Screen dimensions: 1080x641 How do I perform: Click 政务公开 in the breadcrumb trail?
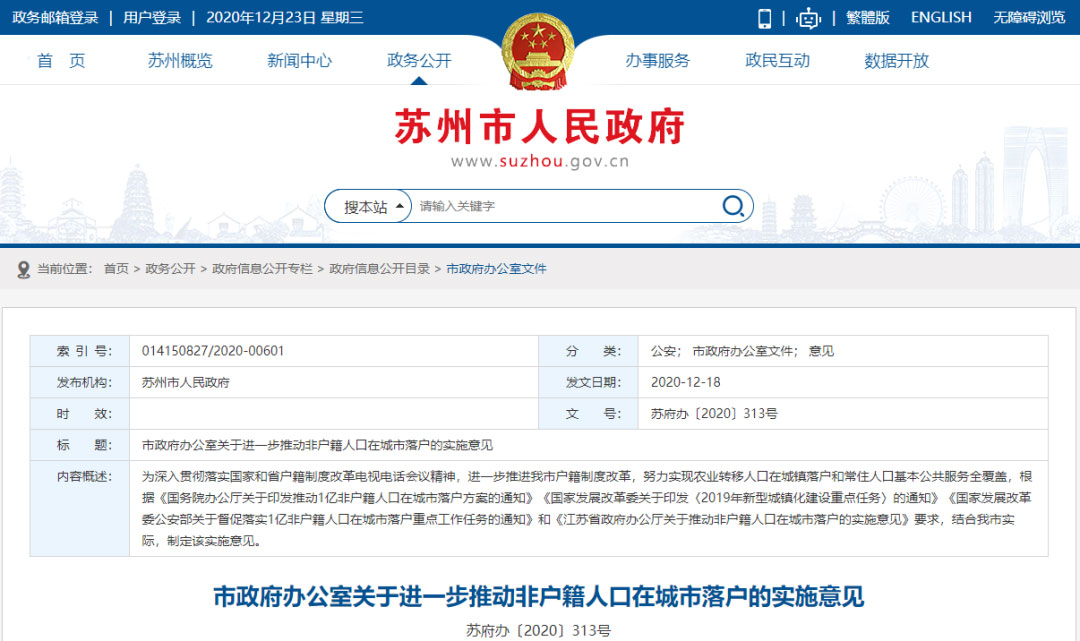click(x=170, y=269)
